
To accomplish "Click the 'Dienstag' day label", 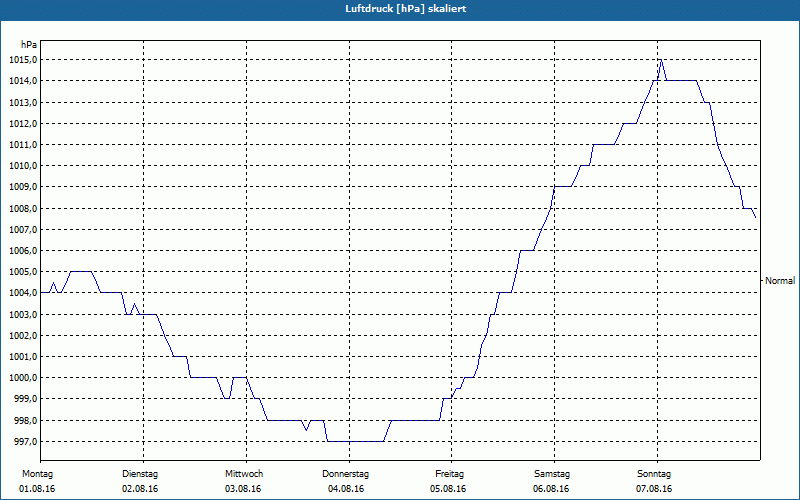I will click(140, 474).
